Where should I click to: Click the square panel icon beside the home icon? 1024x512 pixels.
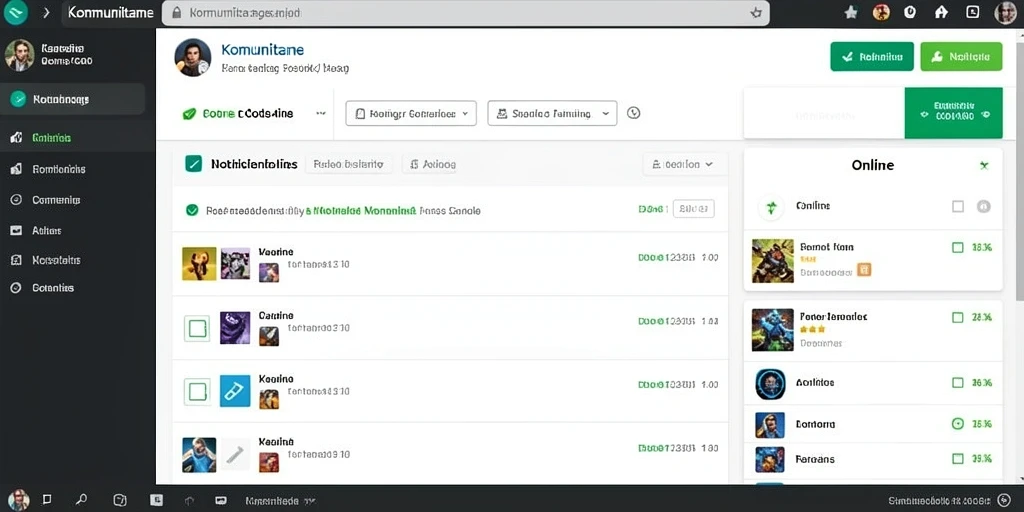[972, 12]
